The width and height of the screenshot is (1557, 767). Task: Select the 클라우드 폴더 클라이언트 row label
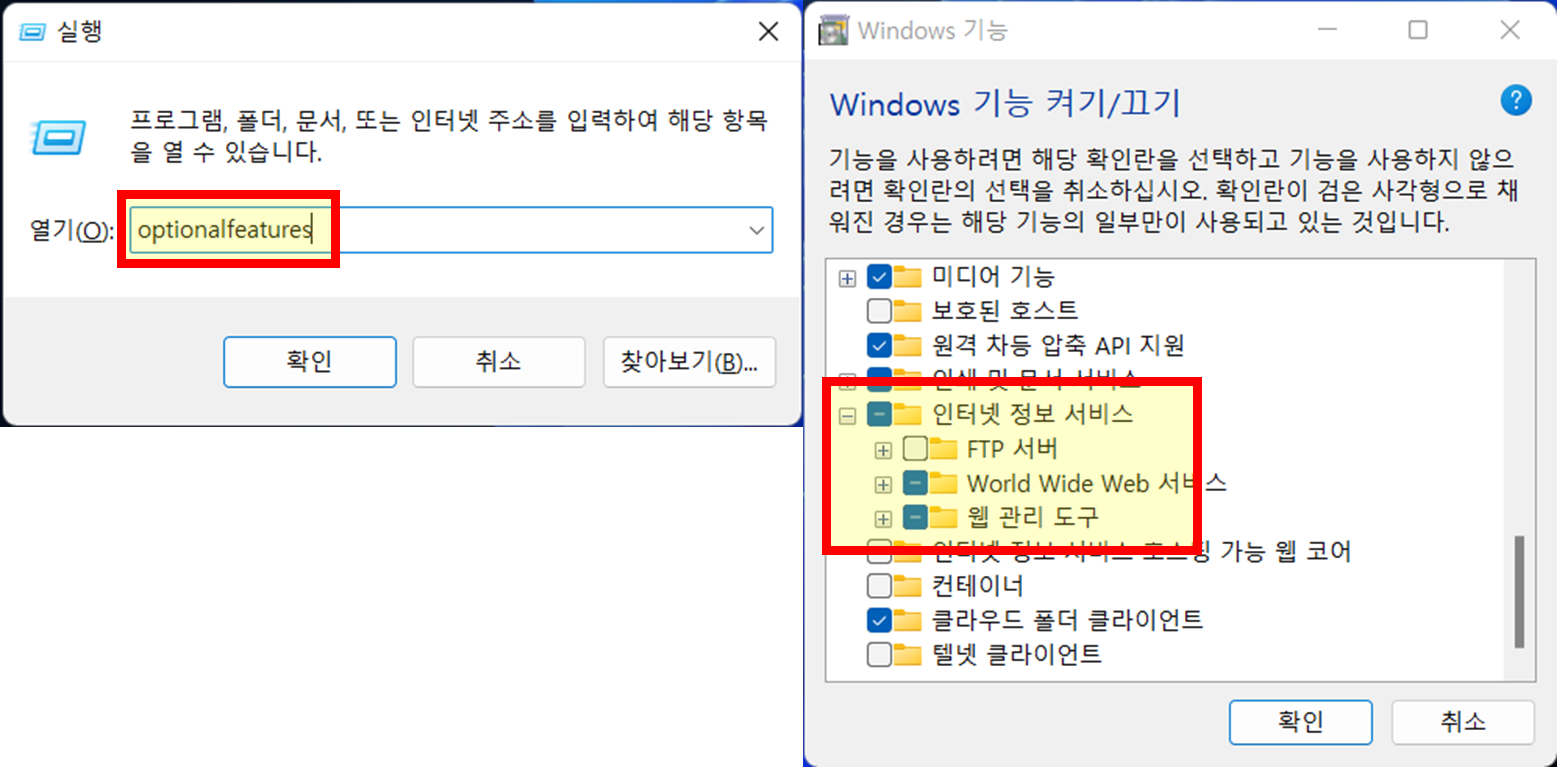point(1067,620)
